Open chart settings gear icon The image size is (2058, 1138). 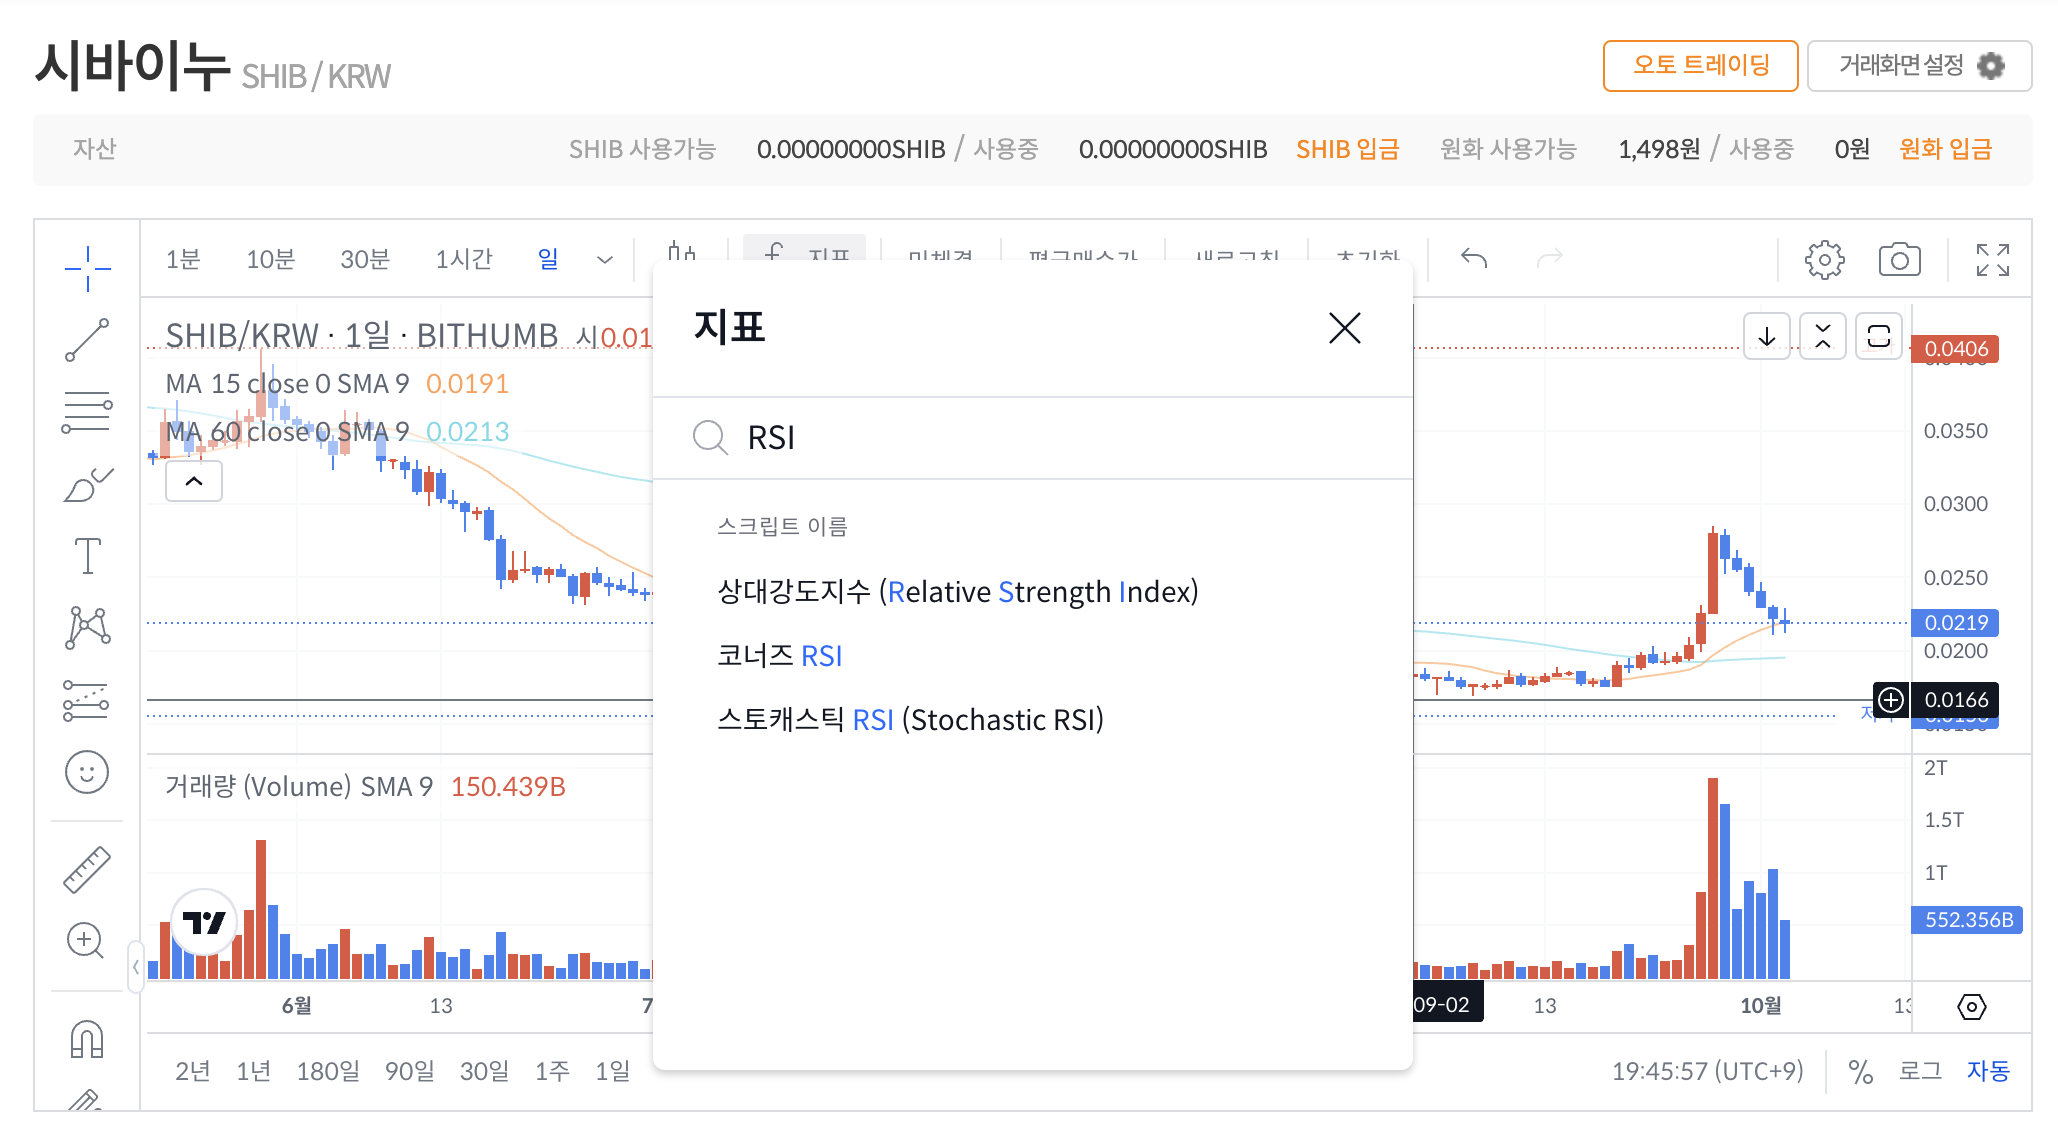pyautogui.click(x=1824, y=260)
